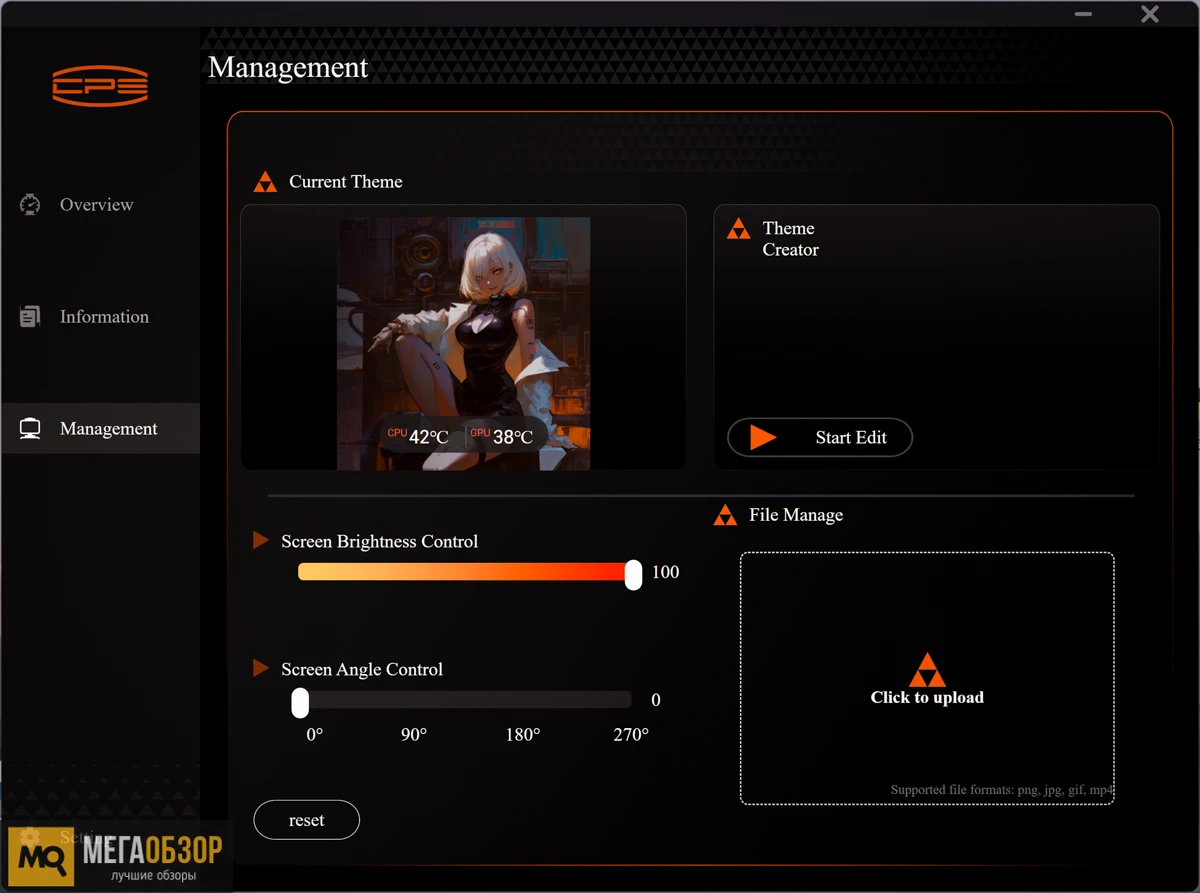Click the Screen Angle slider handle
Image resolution: width=1200 pixels, height=893 pixels.
[300, 702]
